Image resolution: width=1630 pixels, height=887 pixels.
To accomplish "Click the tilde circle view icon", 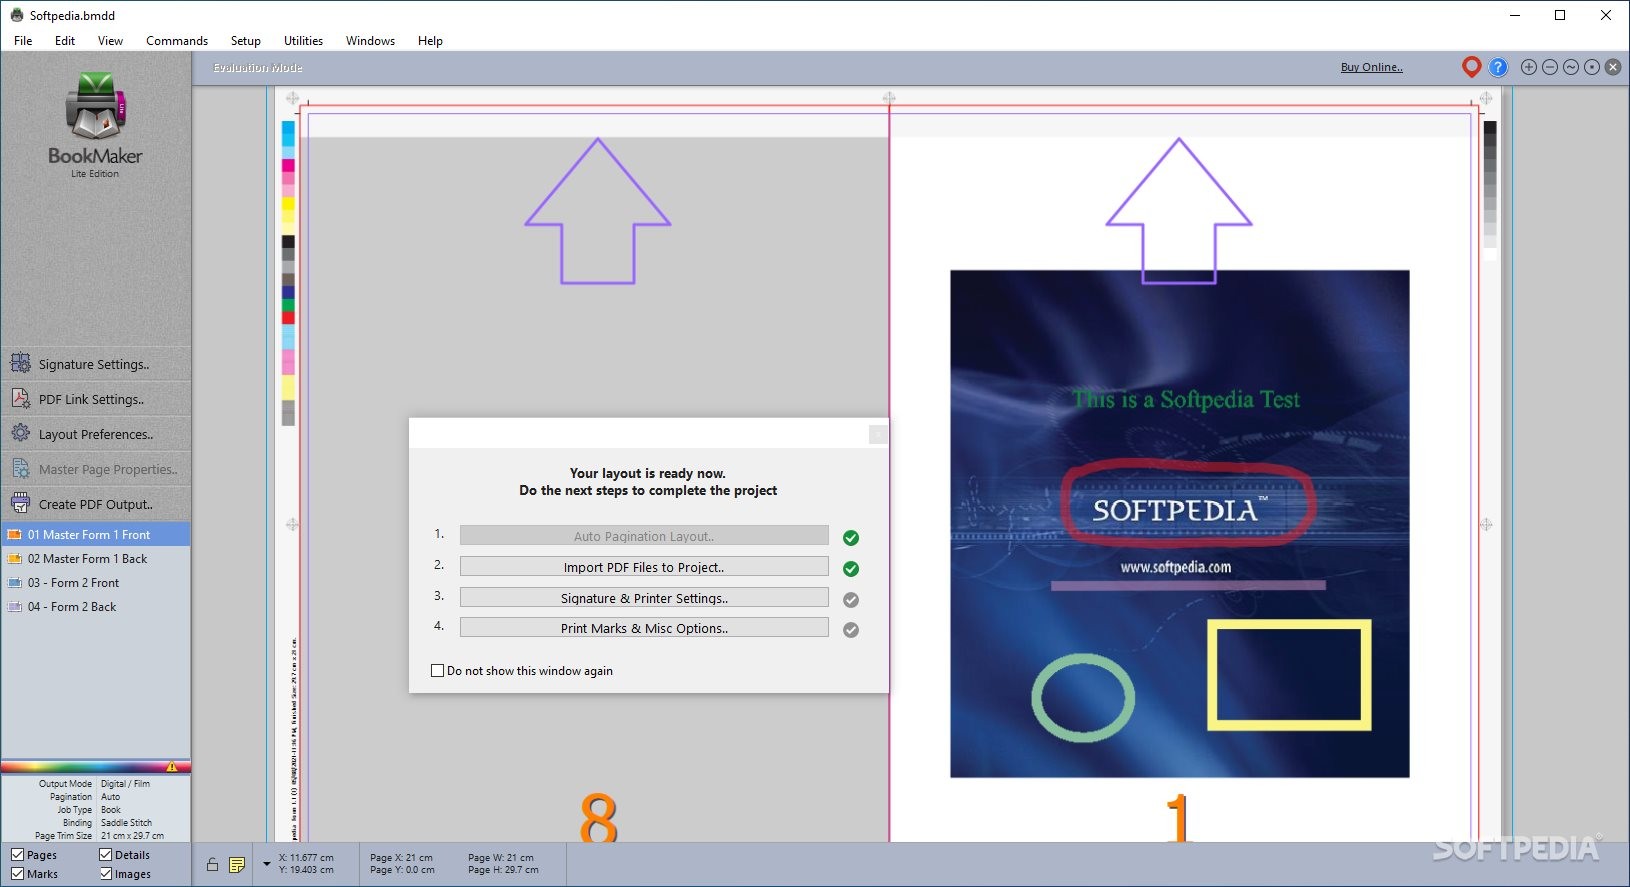I will pyautogui.click(x=1571, y=67).
